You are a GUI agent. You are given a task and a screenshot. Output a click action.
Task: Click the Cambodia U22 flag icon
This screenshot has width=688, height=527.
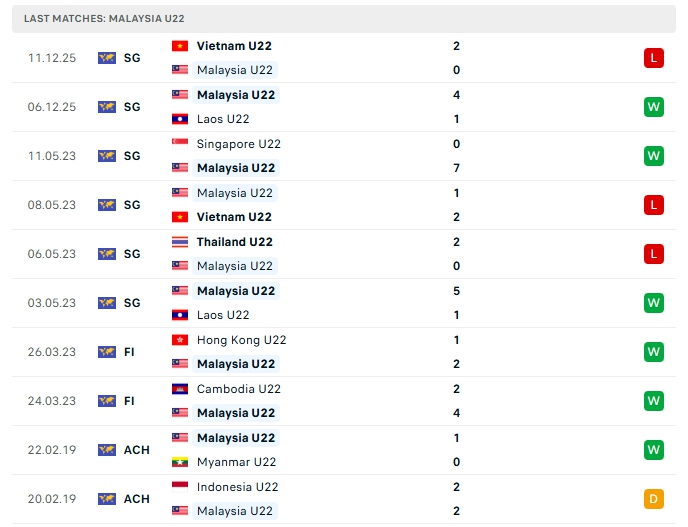pos(180,389)
